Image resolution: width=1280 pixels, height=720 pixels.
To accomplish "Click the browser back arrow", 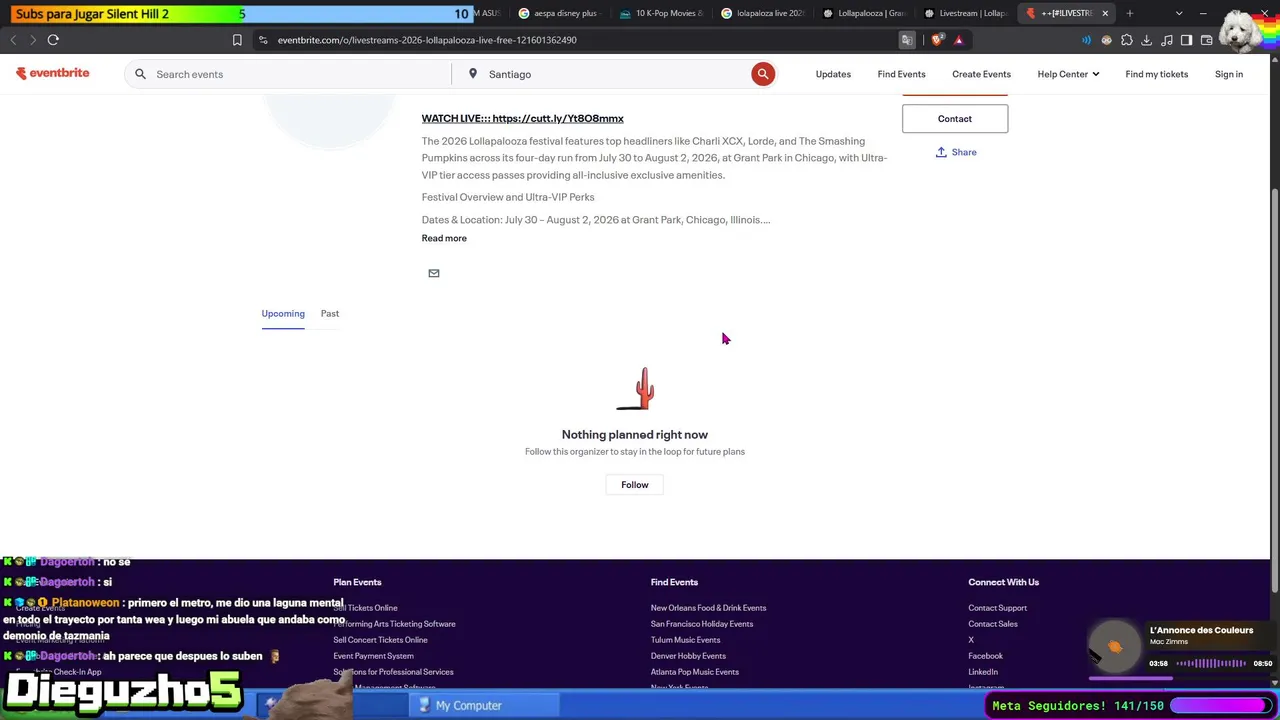I will [x=13, y=40].
